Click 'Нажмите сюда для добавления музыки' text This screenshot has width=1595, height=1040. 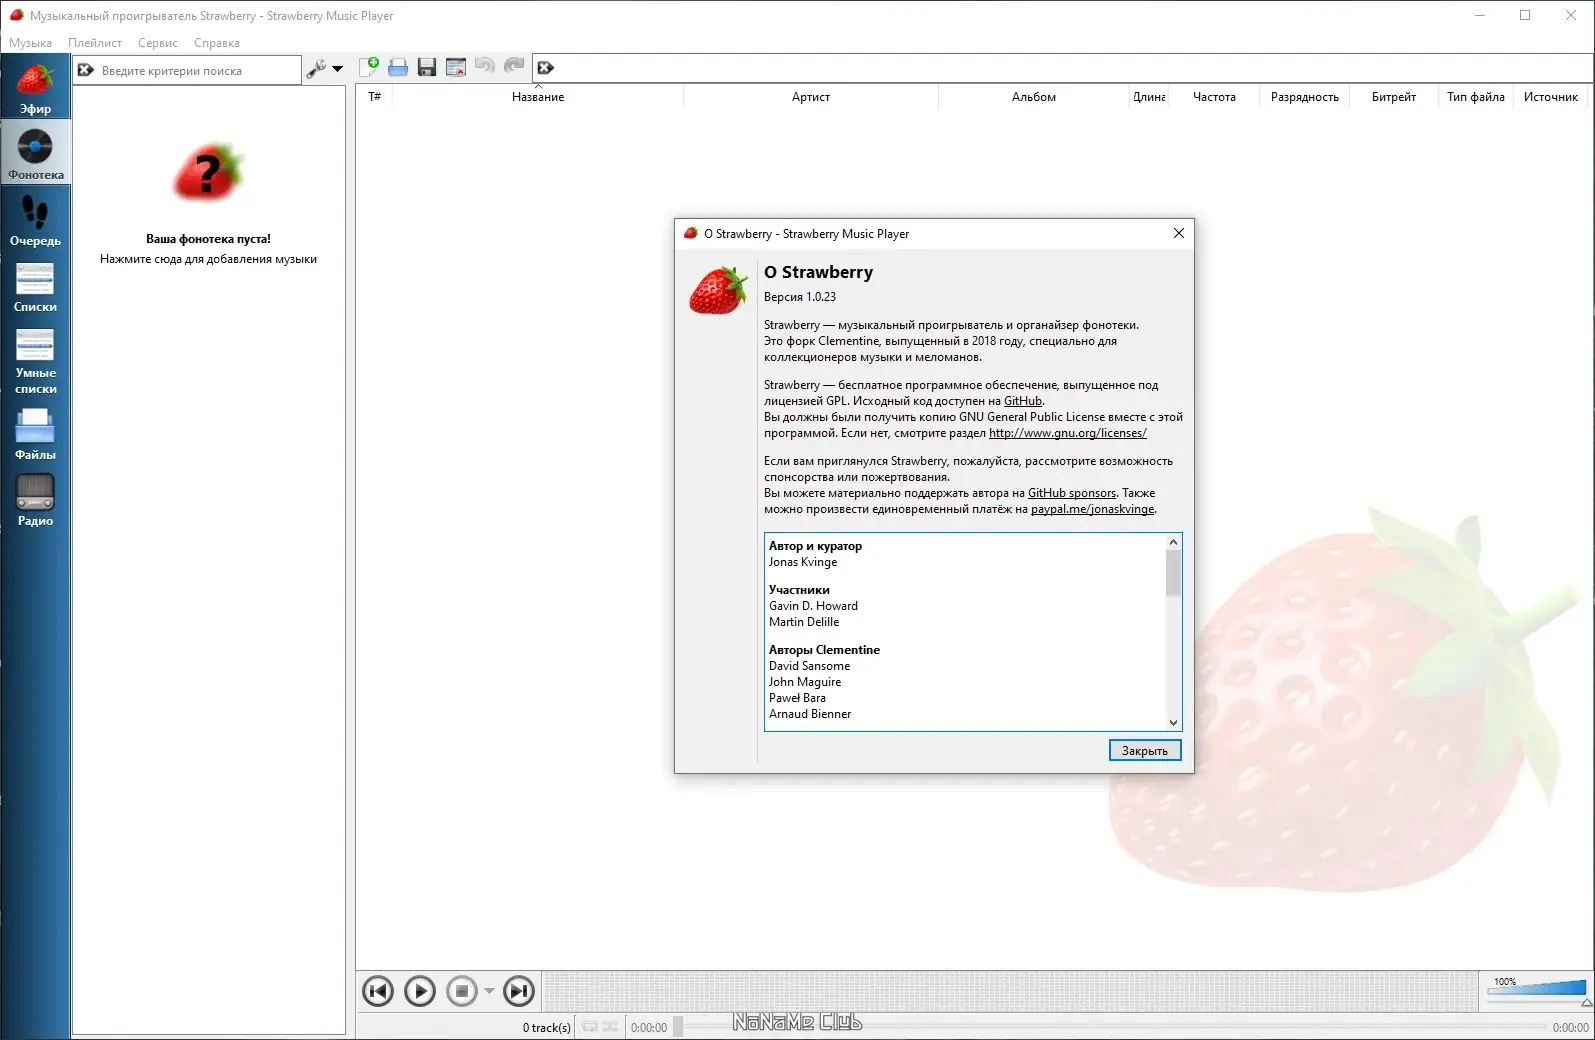pos(208,259)
